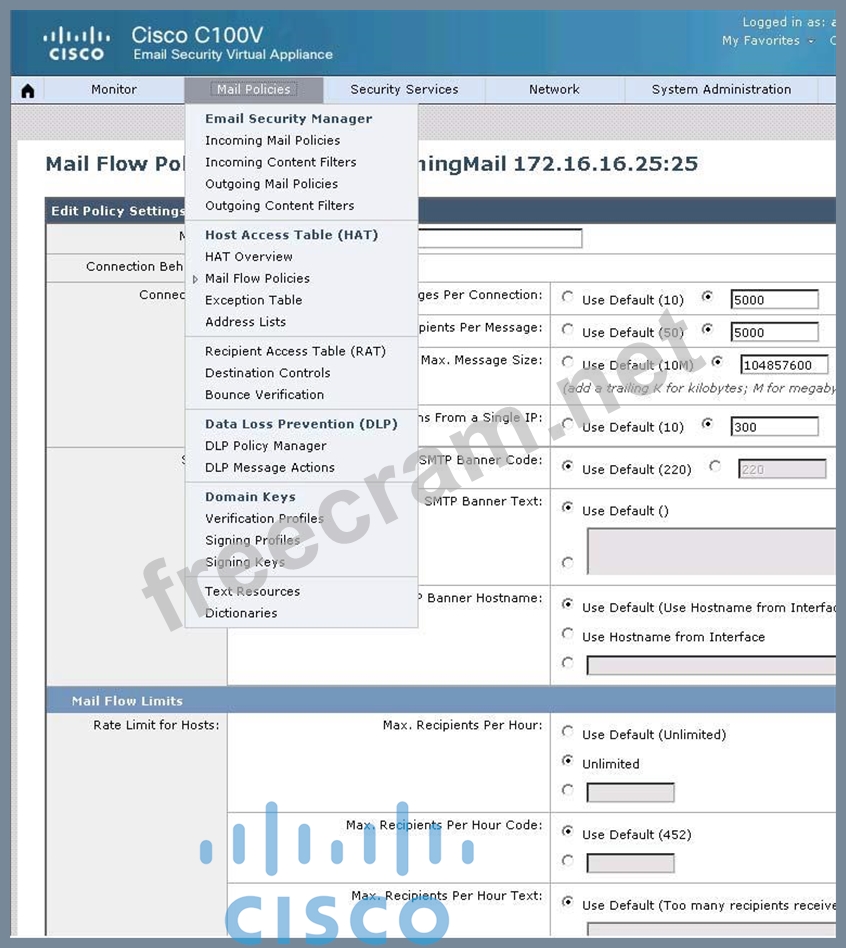Click the Home icon in navigation bar
Viewport: 846px width, 948px height.
click(x=27, y=91)
